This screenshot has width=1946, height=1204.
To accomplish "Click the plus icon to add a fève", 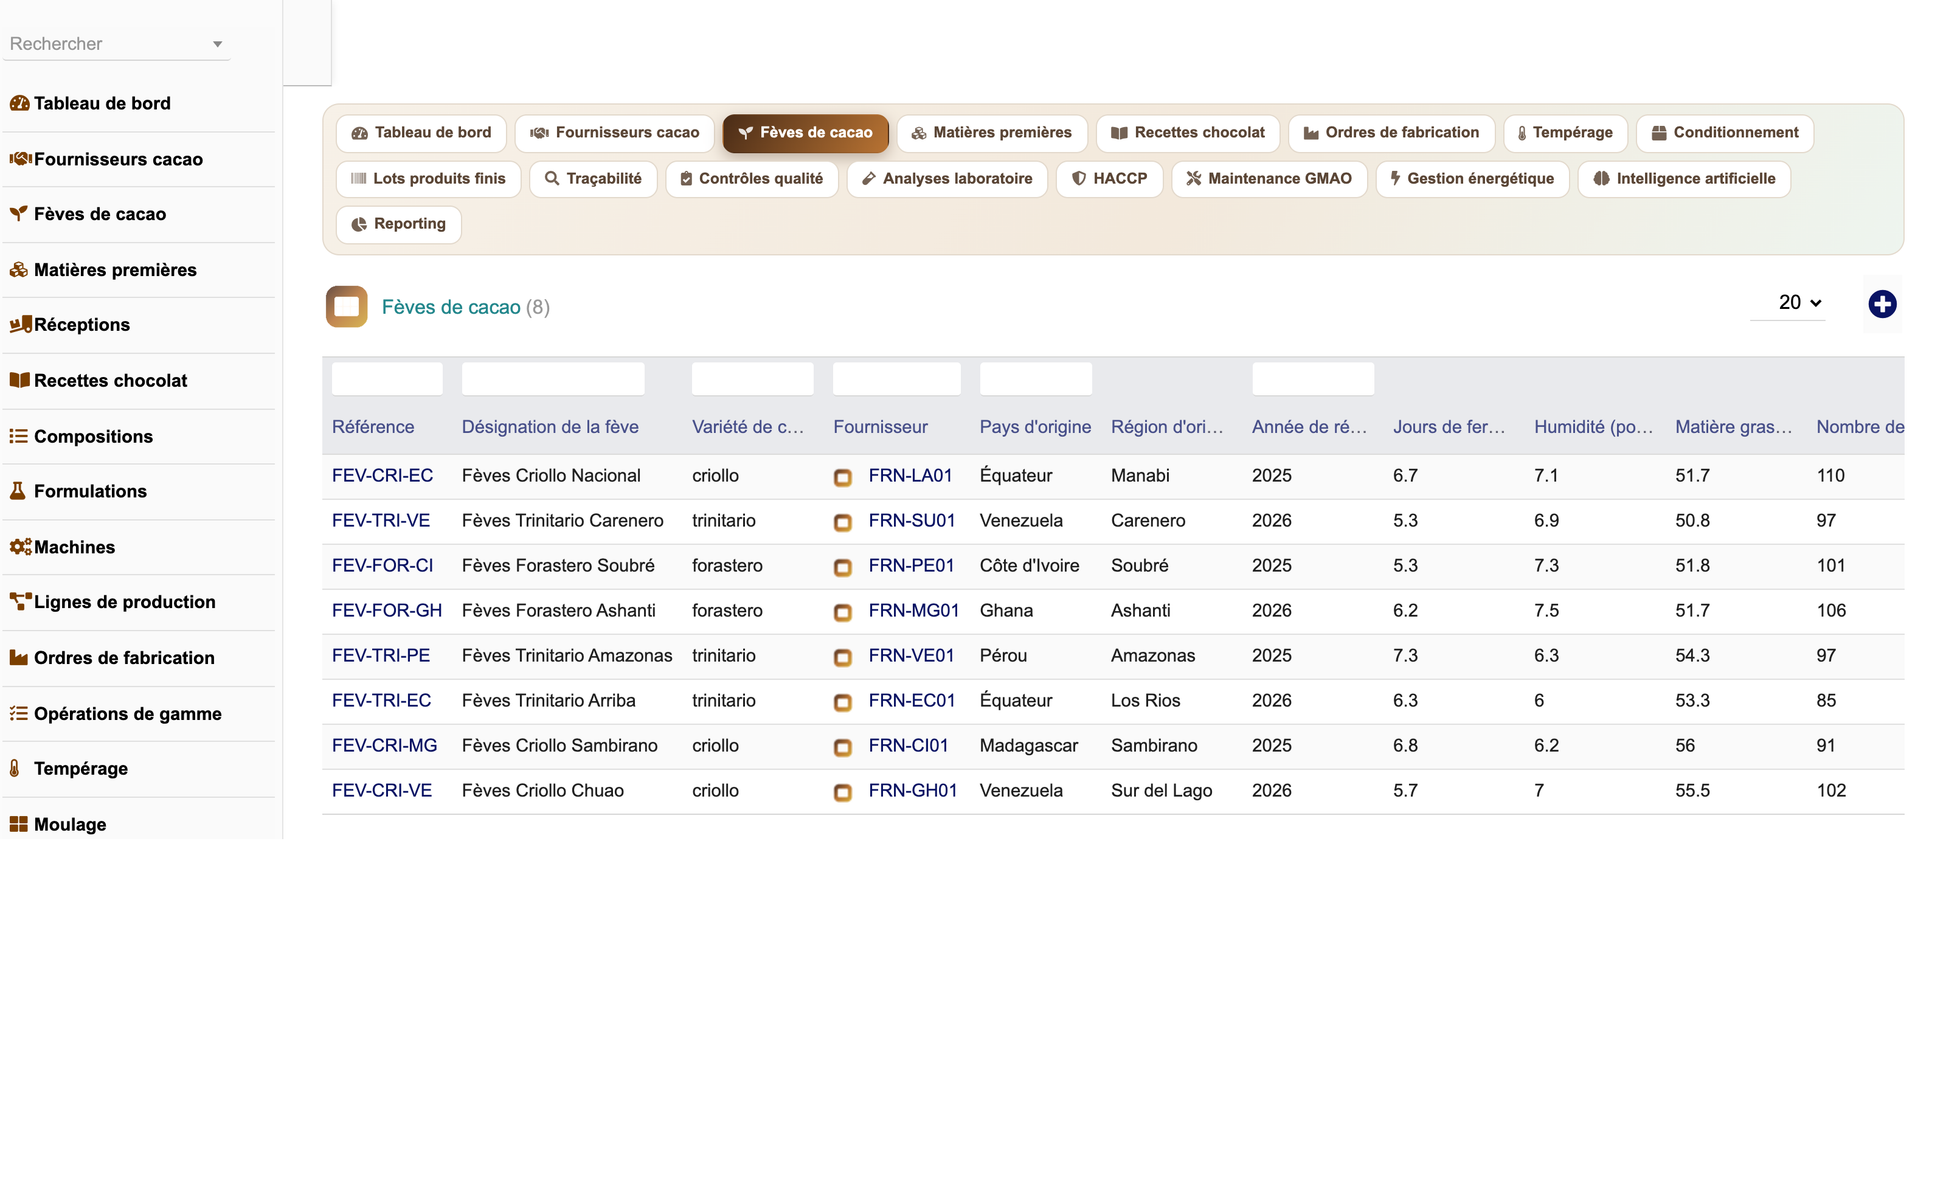I will pyautogui.click(x=1882, y=304).
